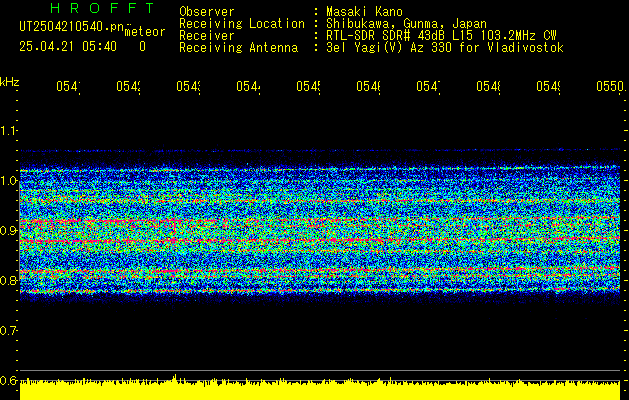Image resolution: width=629 pixels, height=400 pixels.
Task: Click the 3el Yagi antenna description
Action: (445, 48)
